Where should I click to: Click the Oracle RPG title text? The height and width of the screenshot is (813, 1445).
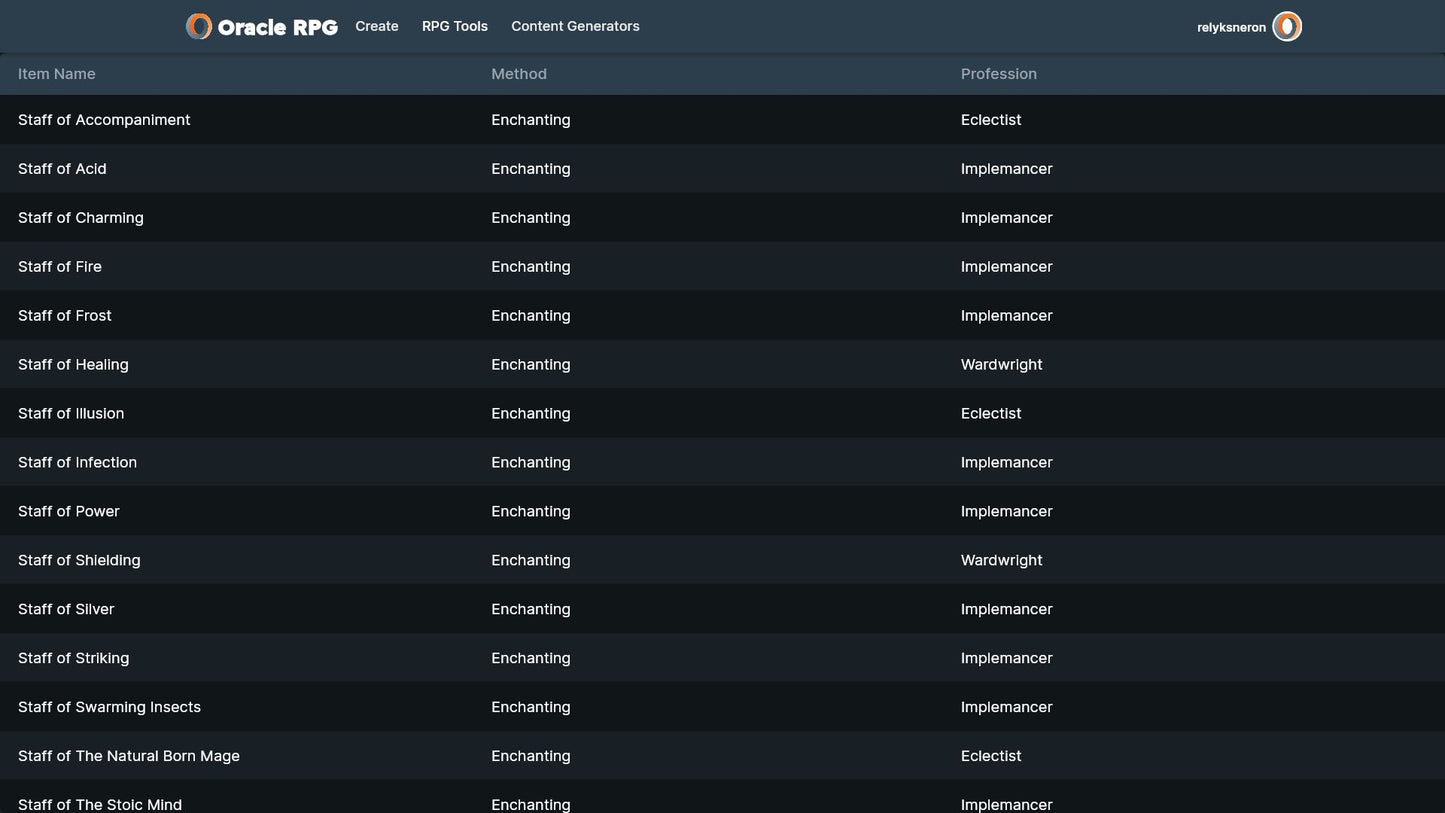(x=278, y=28)
